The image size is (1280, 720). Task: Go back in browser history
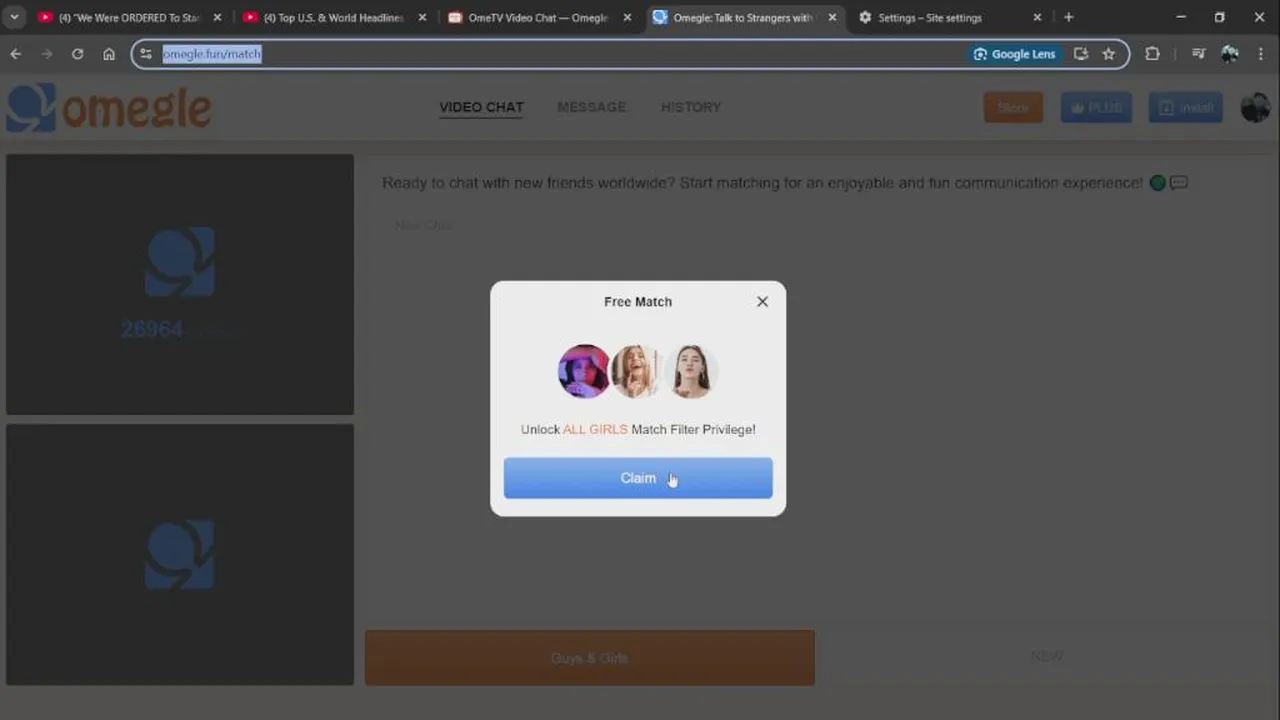(x=15, y=54)
